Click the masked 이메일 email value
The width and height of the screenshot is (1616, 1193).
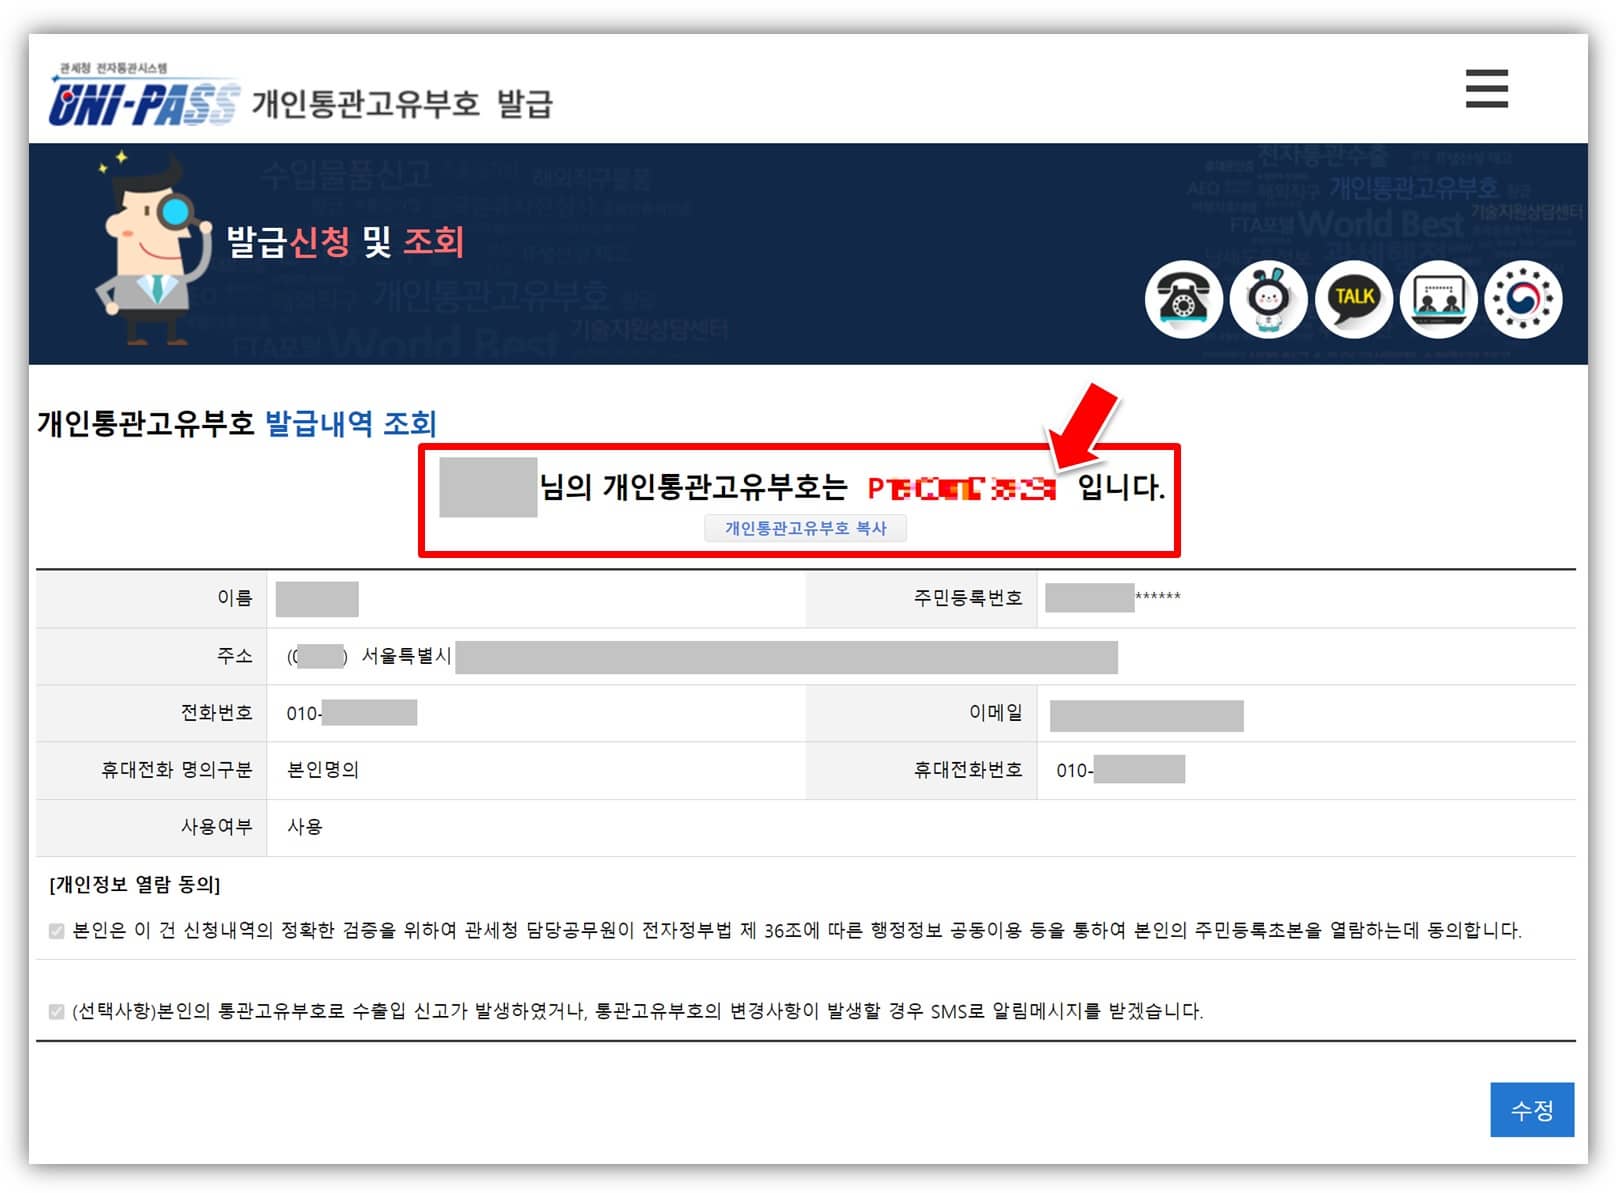pos(1145,713)
